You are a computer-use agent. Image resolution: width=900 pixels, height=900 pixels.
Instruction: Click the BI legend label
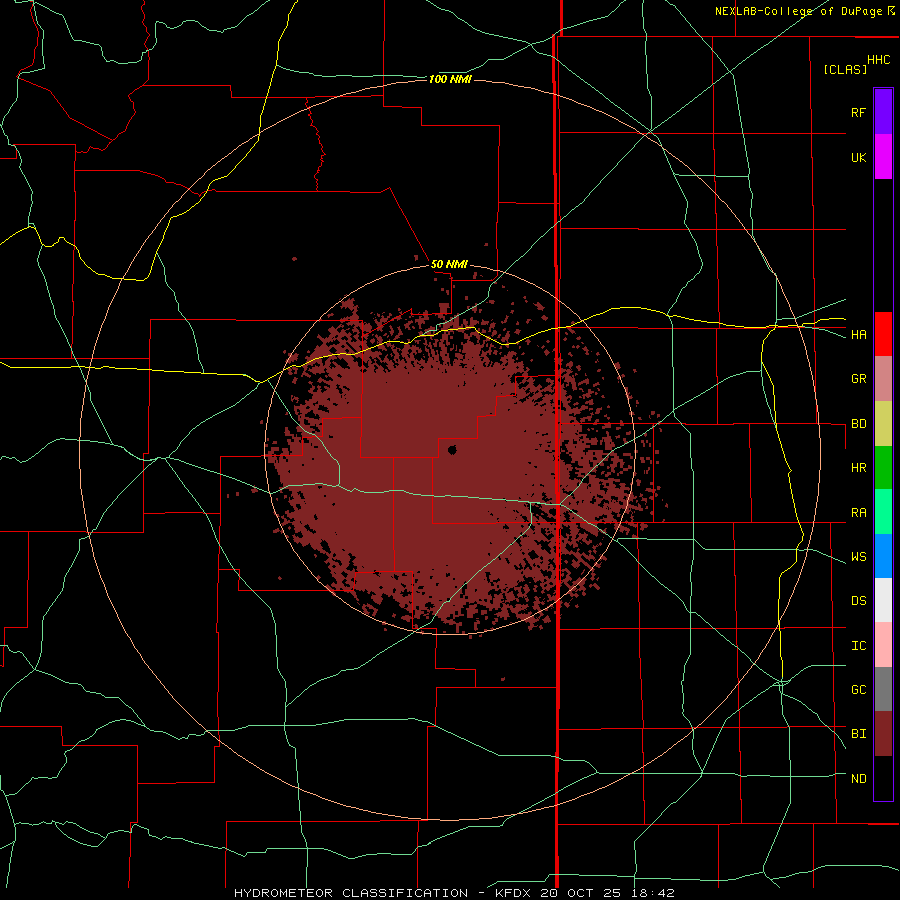(x=858, y=734)
